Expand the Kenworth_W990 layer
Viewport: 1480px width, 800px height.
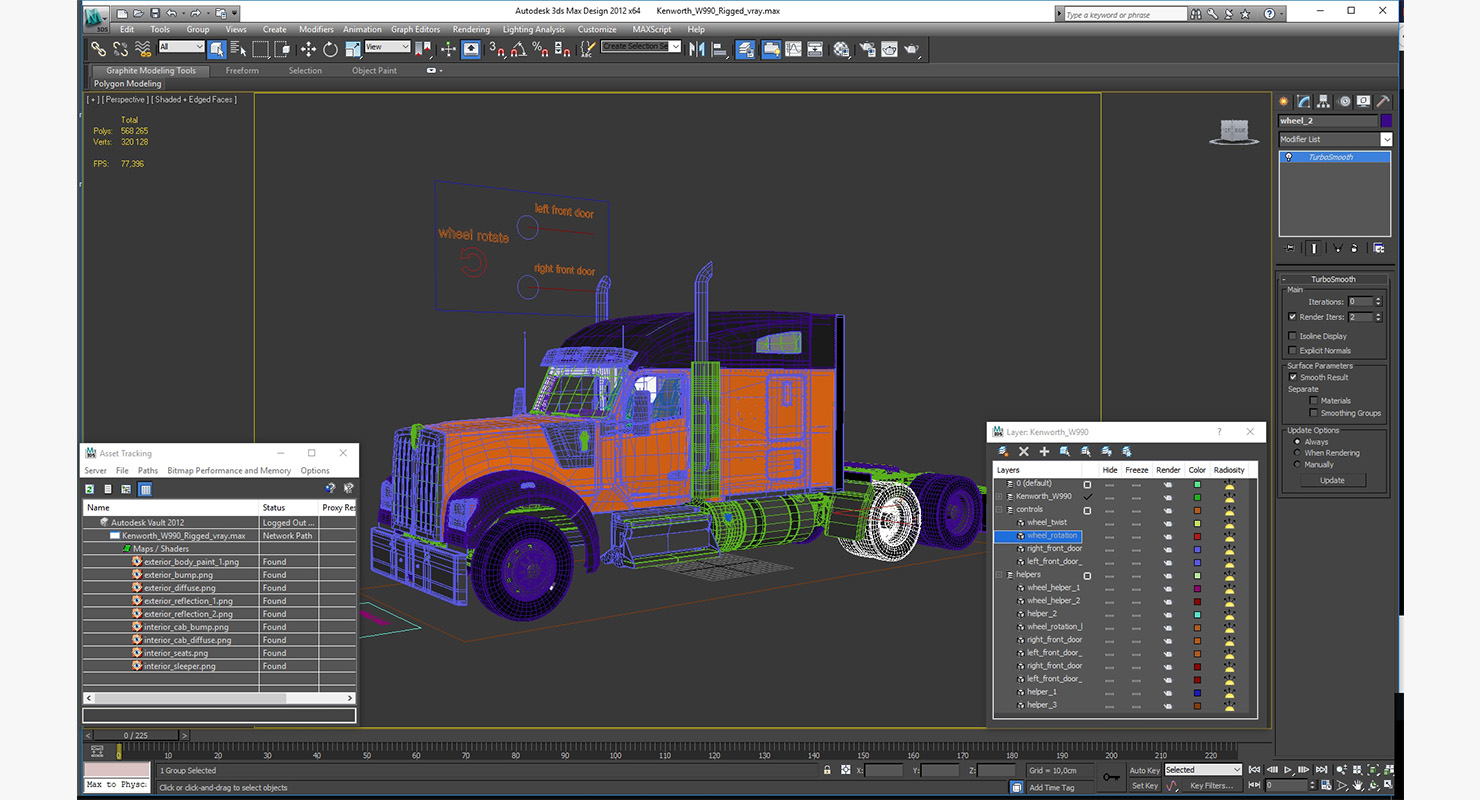[998, 496]
